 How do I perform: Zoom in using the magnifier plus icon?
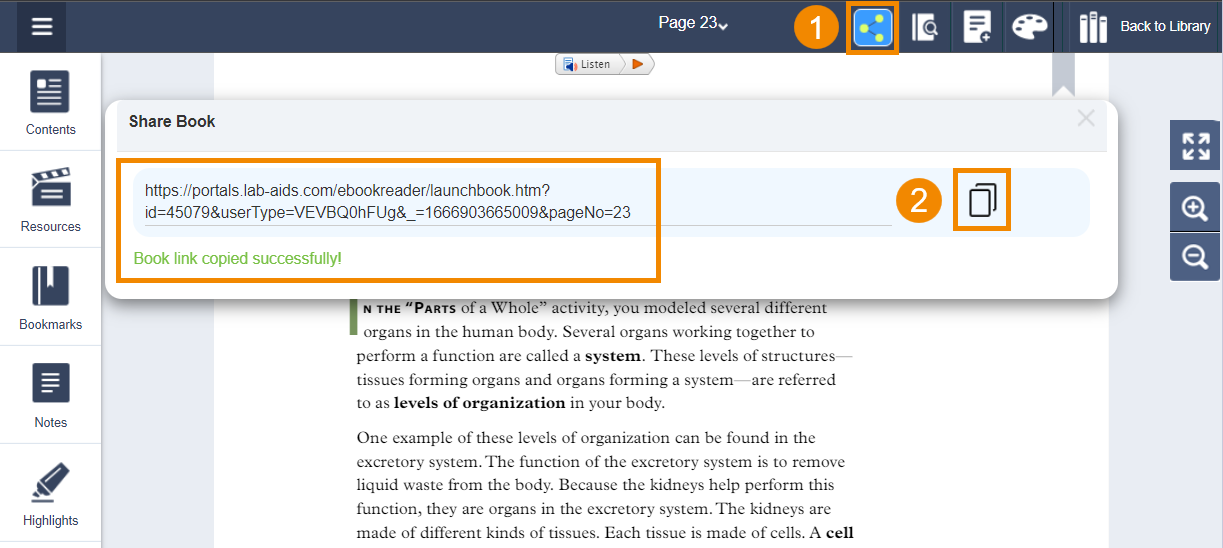click(x=1195, y=208)
